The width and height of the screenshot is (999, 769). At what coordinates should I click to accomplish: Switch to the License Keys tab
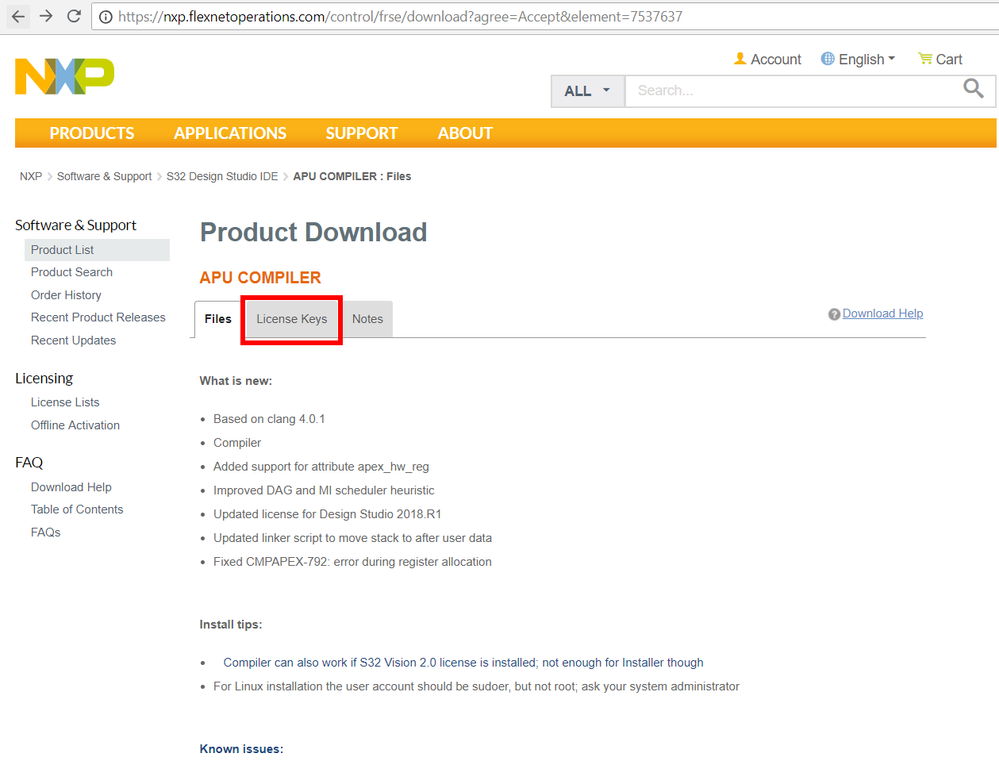click(292, 319)
